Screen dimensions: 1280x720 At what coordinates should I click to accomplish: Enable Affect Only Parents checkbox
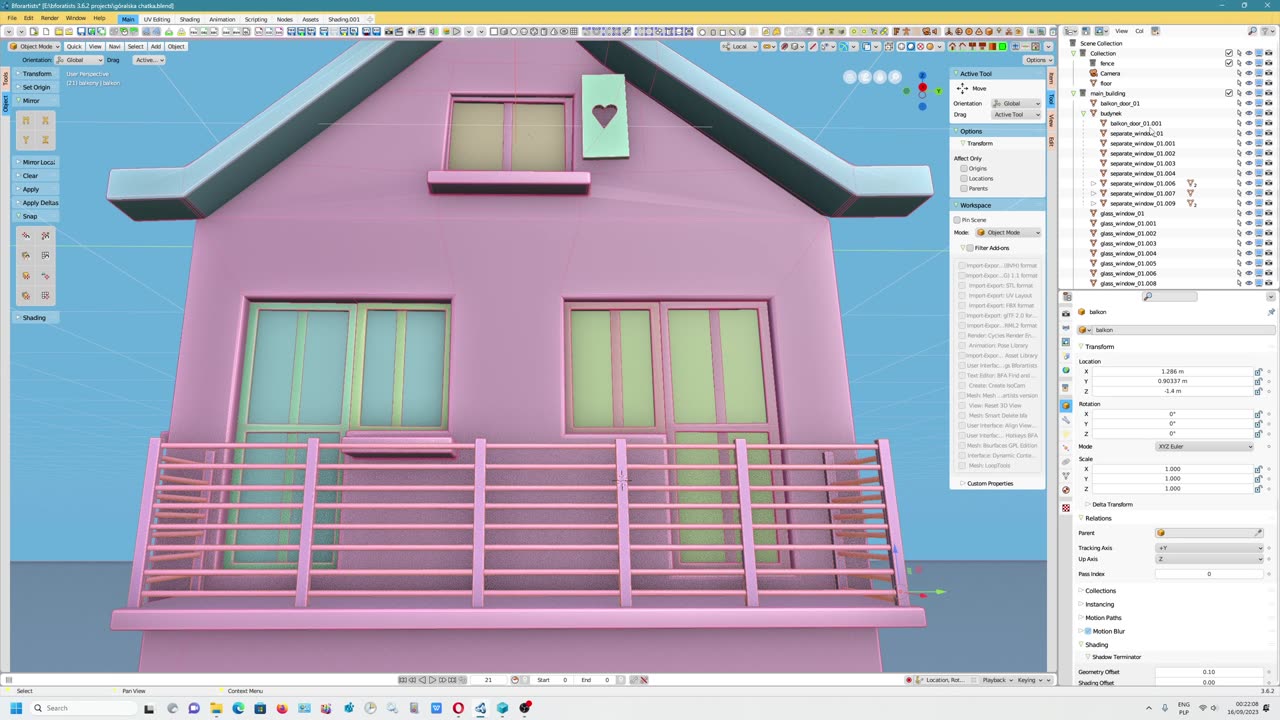[x=964, y=188]
